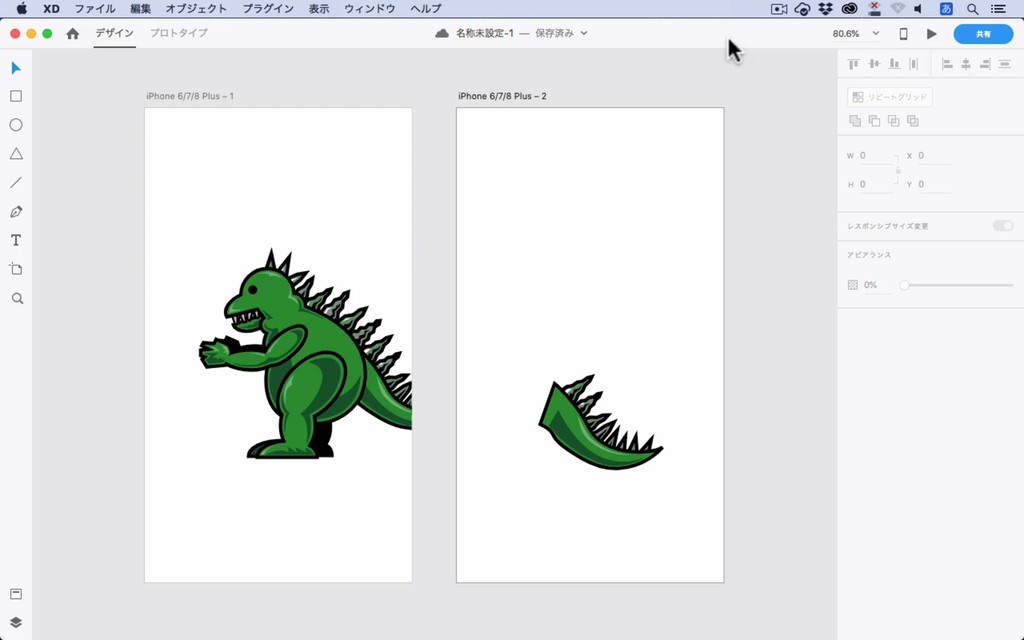Select the Artboard tool
Image resolution: width=1024 pixels, height=640 pixels.
click(x=16, y=269)
